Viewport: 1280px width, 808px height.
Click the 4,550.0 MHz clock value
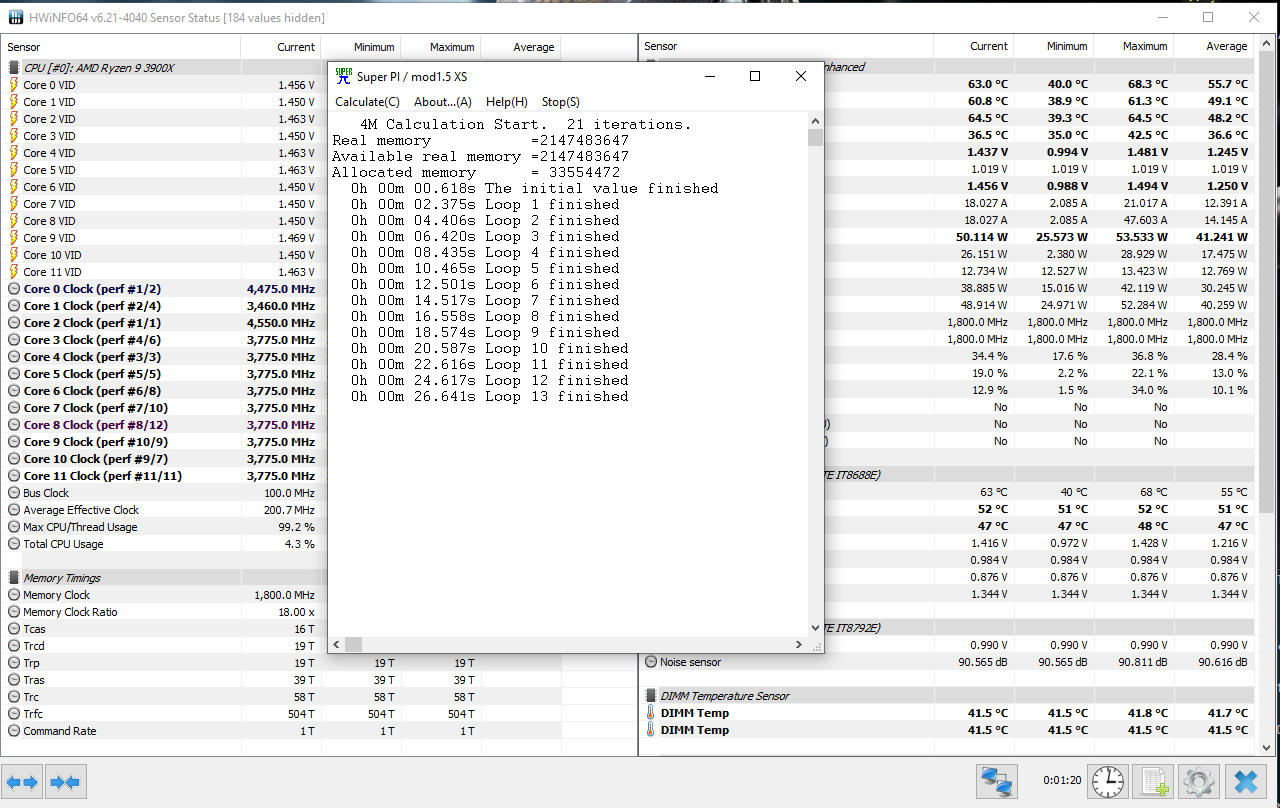point(281,323)
